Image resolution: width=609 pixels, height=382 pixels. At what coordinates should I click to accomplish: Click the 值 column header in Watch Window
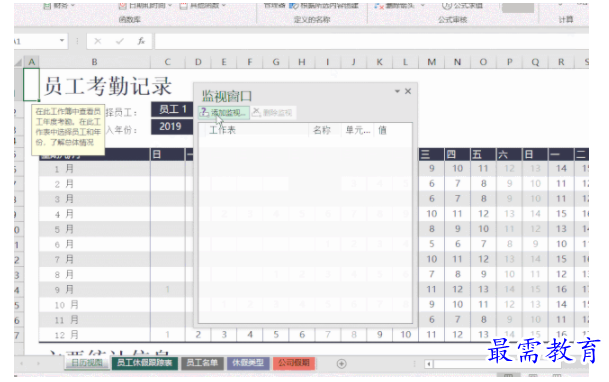[383, 130]
